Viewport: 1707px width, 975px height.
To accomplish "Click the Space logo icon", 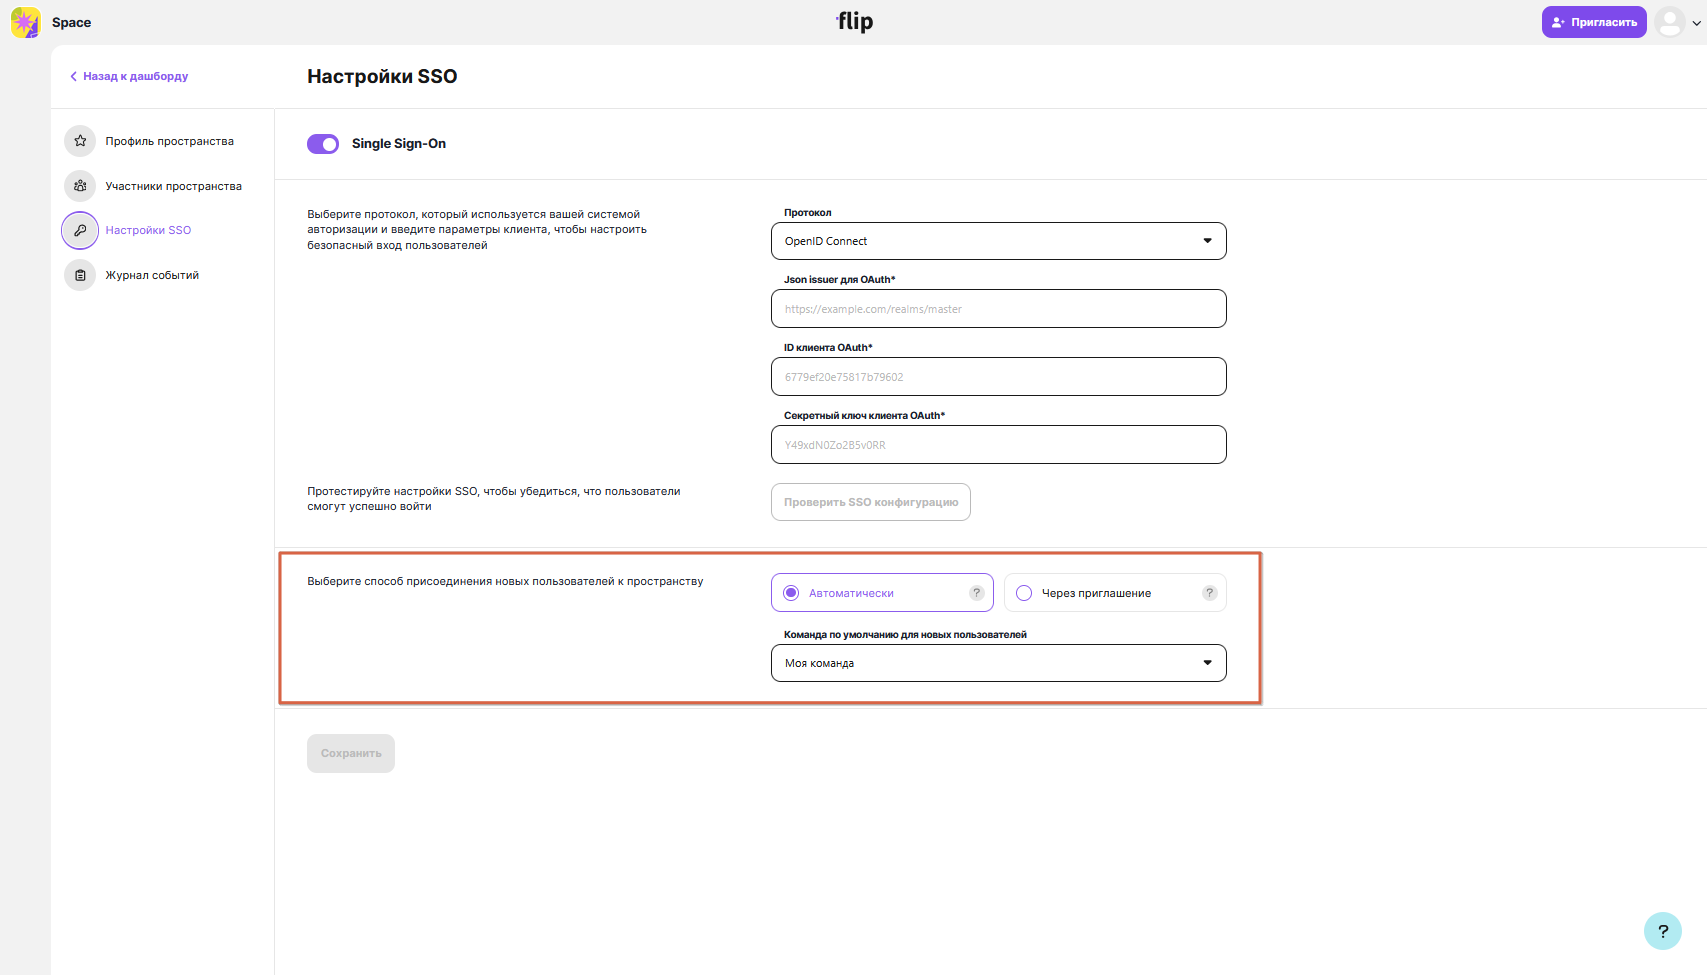I will click(25, 22).
